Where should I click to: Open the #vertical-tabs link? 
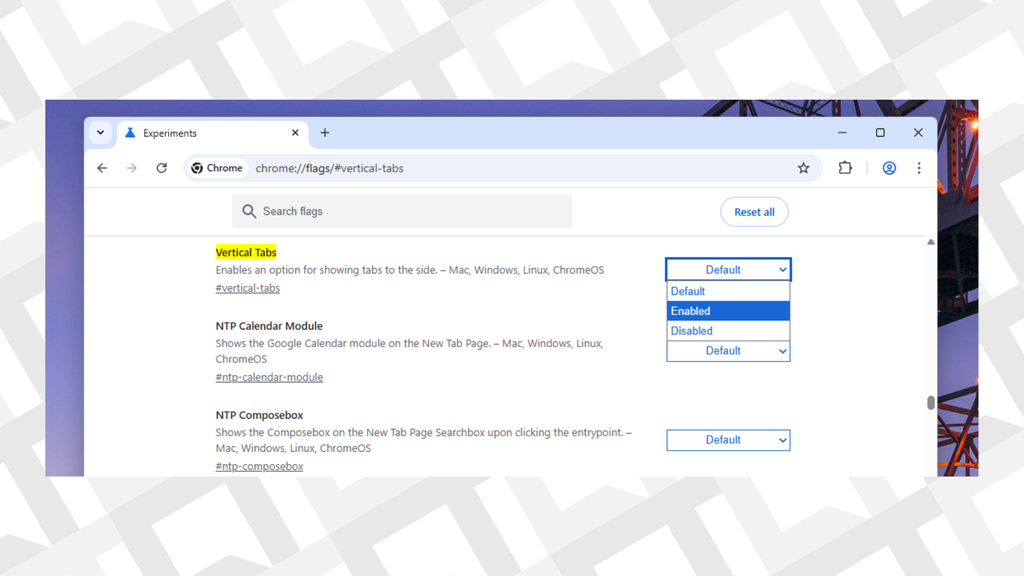pyautogui.click(x=247, y=288)
